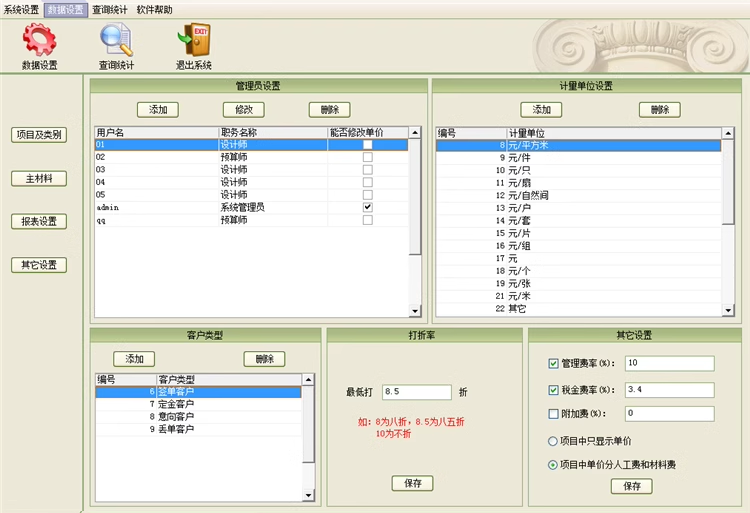Enable the 附加费 checkbox

[x=553, y=414]
